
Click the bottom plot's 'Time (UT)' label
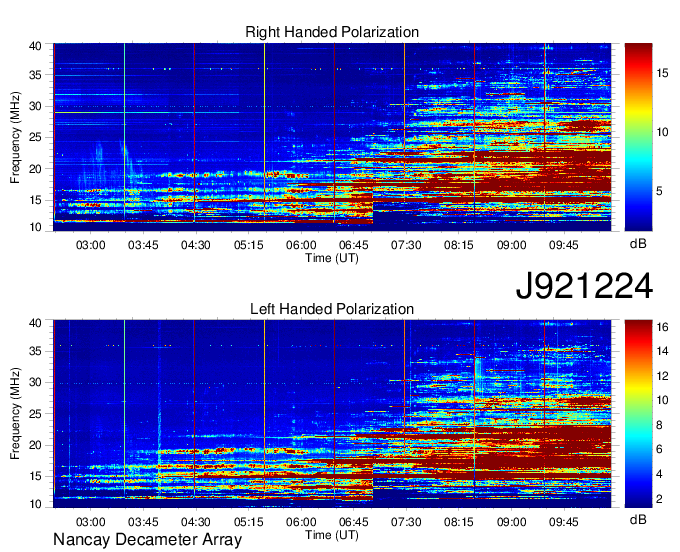point(332,535)
